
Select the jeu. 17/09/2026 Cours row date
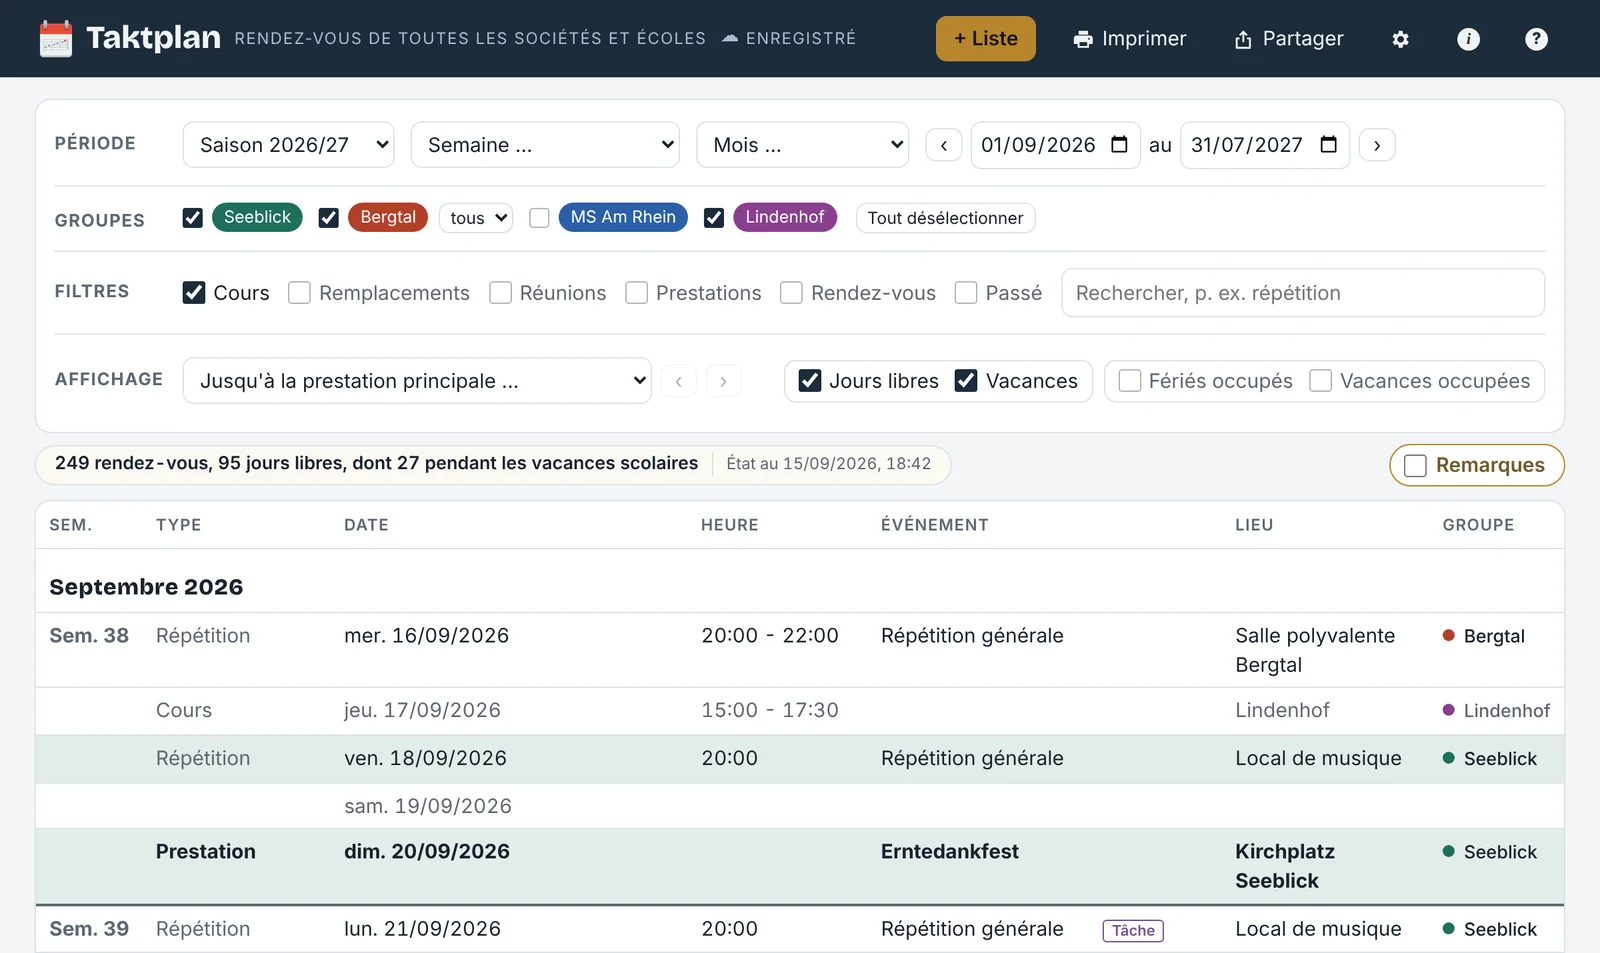[422, 710]
